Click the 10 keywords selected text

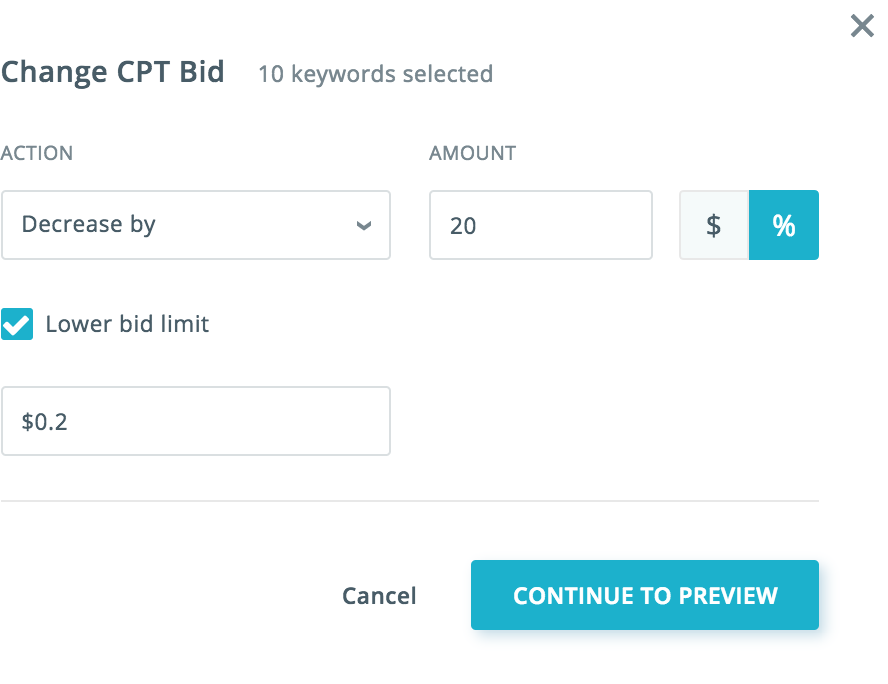[x=375, y=74]
